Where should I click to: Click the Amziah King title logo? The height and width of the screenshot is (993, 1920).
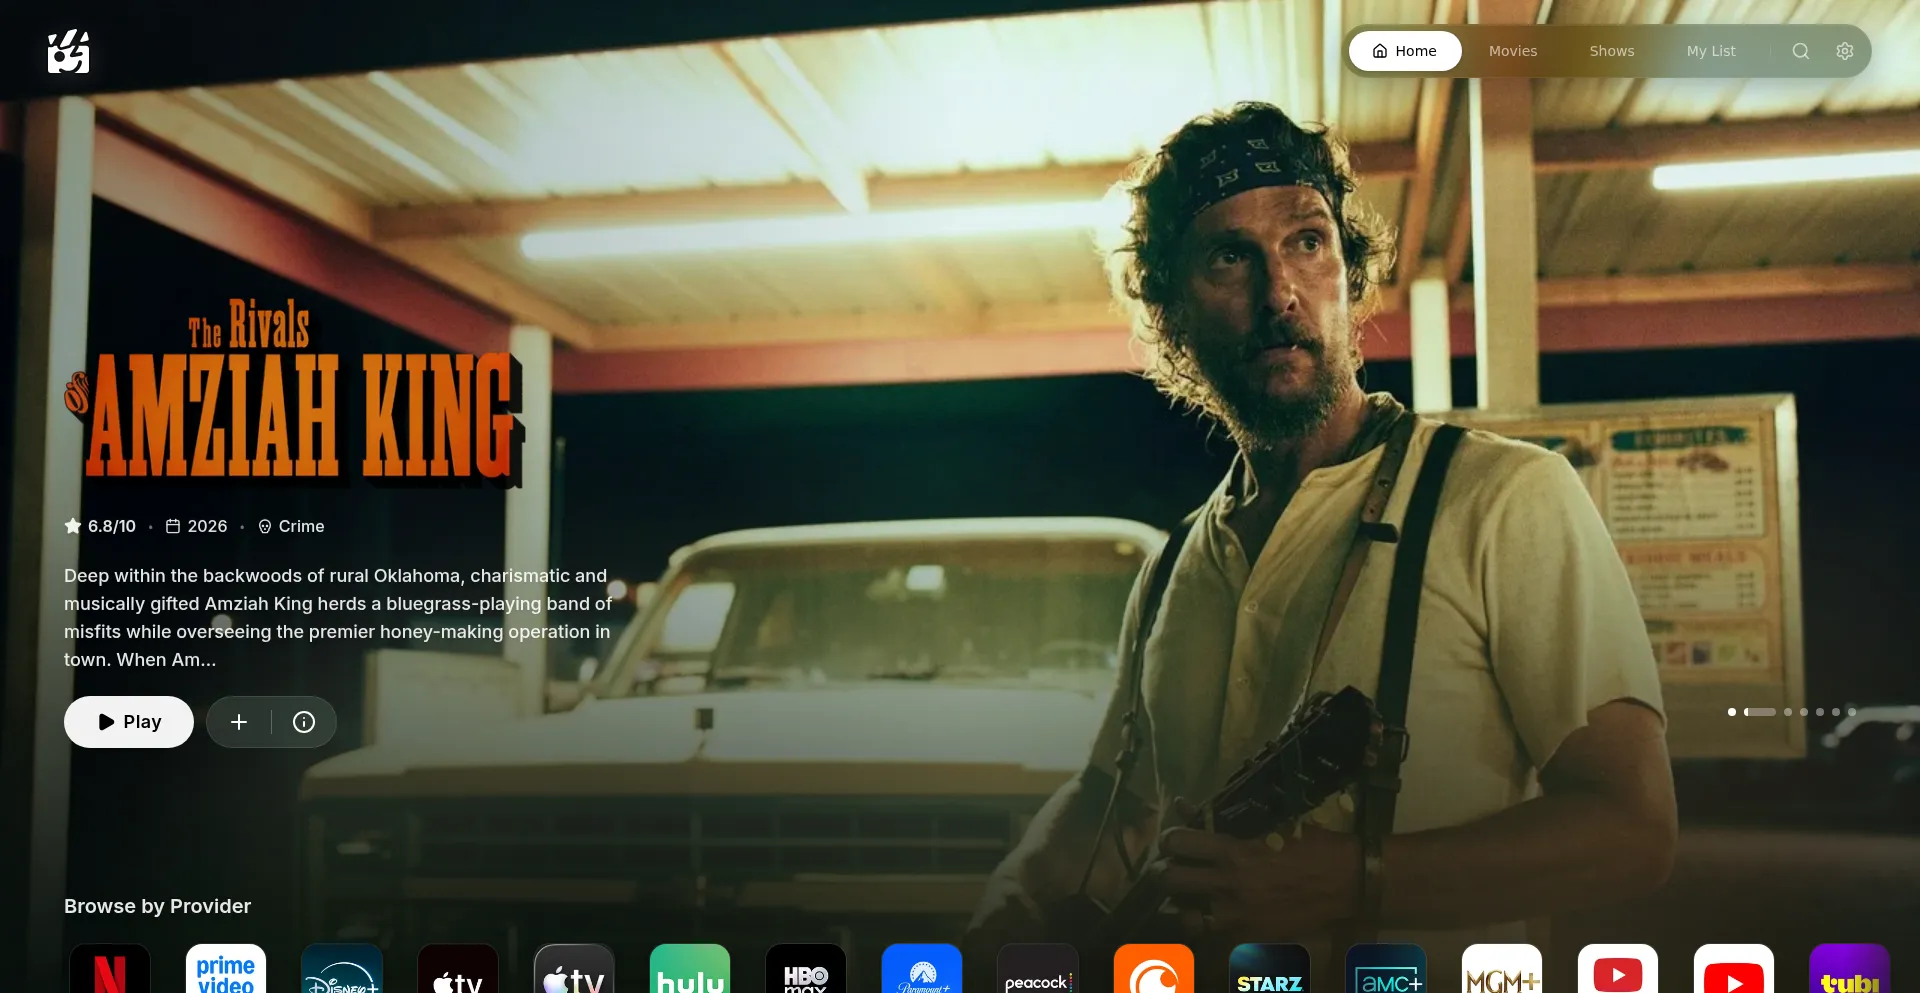coord(295,393)
